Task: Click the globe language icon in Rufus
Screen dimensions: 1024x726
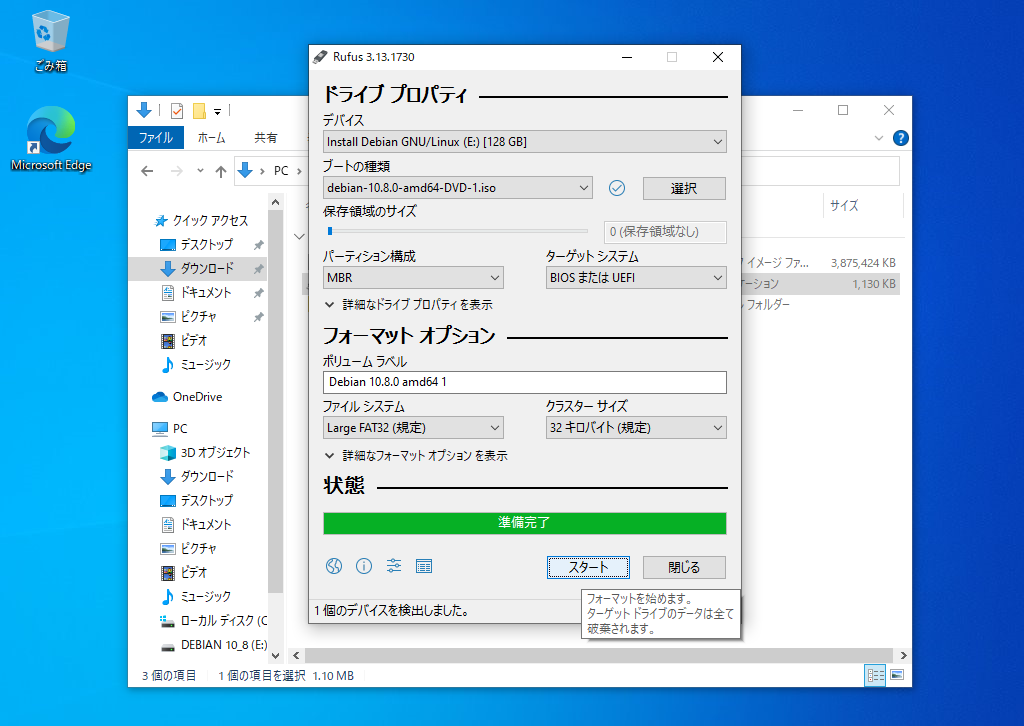Action: (334, 566)
